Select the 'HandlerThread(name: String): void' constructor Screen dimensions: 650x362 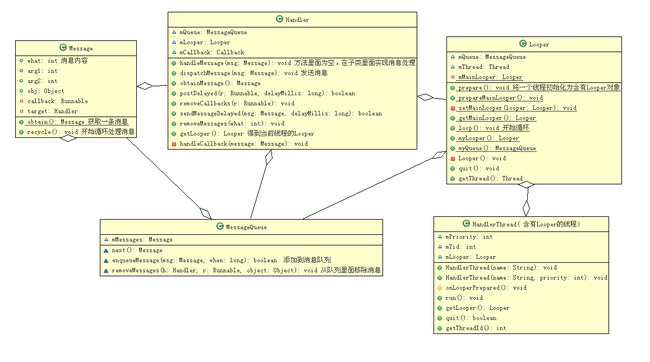[501, 267]
